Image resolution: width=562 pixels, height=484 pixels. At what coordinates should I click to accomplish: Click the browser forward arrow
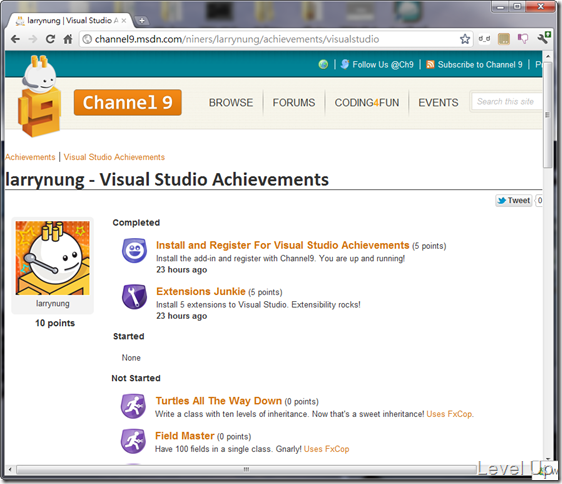pyautogui.click(x=33, y=39)
